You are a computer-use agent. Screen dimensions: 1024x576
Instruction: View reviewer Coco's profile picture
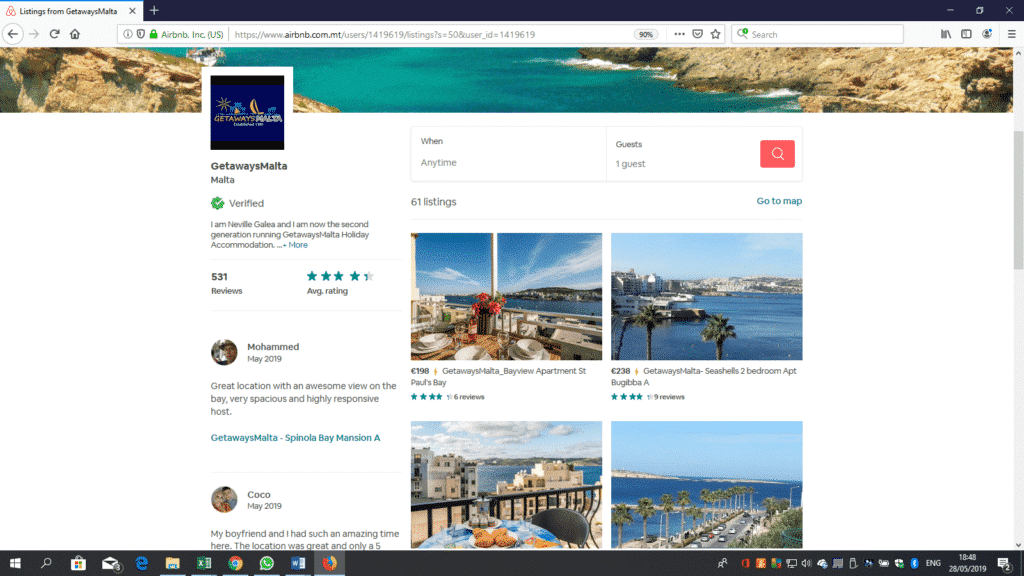[224, 500]
